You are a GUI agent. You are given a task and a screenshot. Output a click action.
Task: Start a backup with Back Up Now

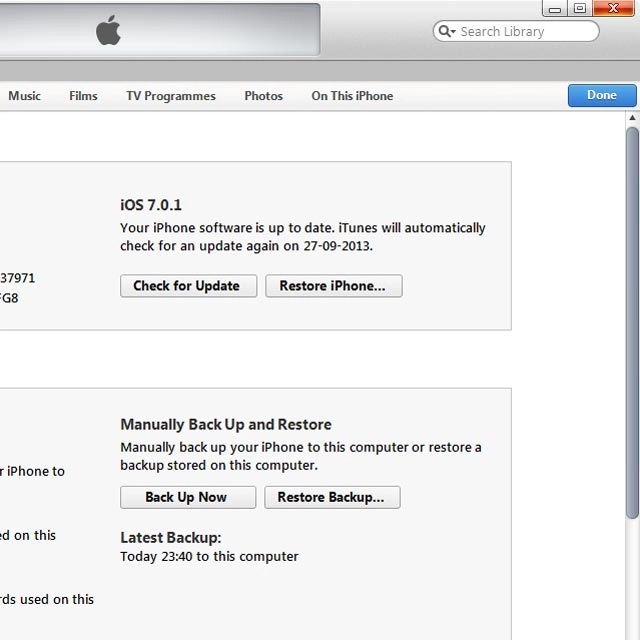(187, 497)
